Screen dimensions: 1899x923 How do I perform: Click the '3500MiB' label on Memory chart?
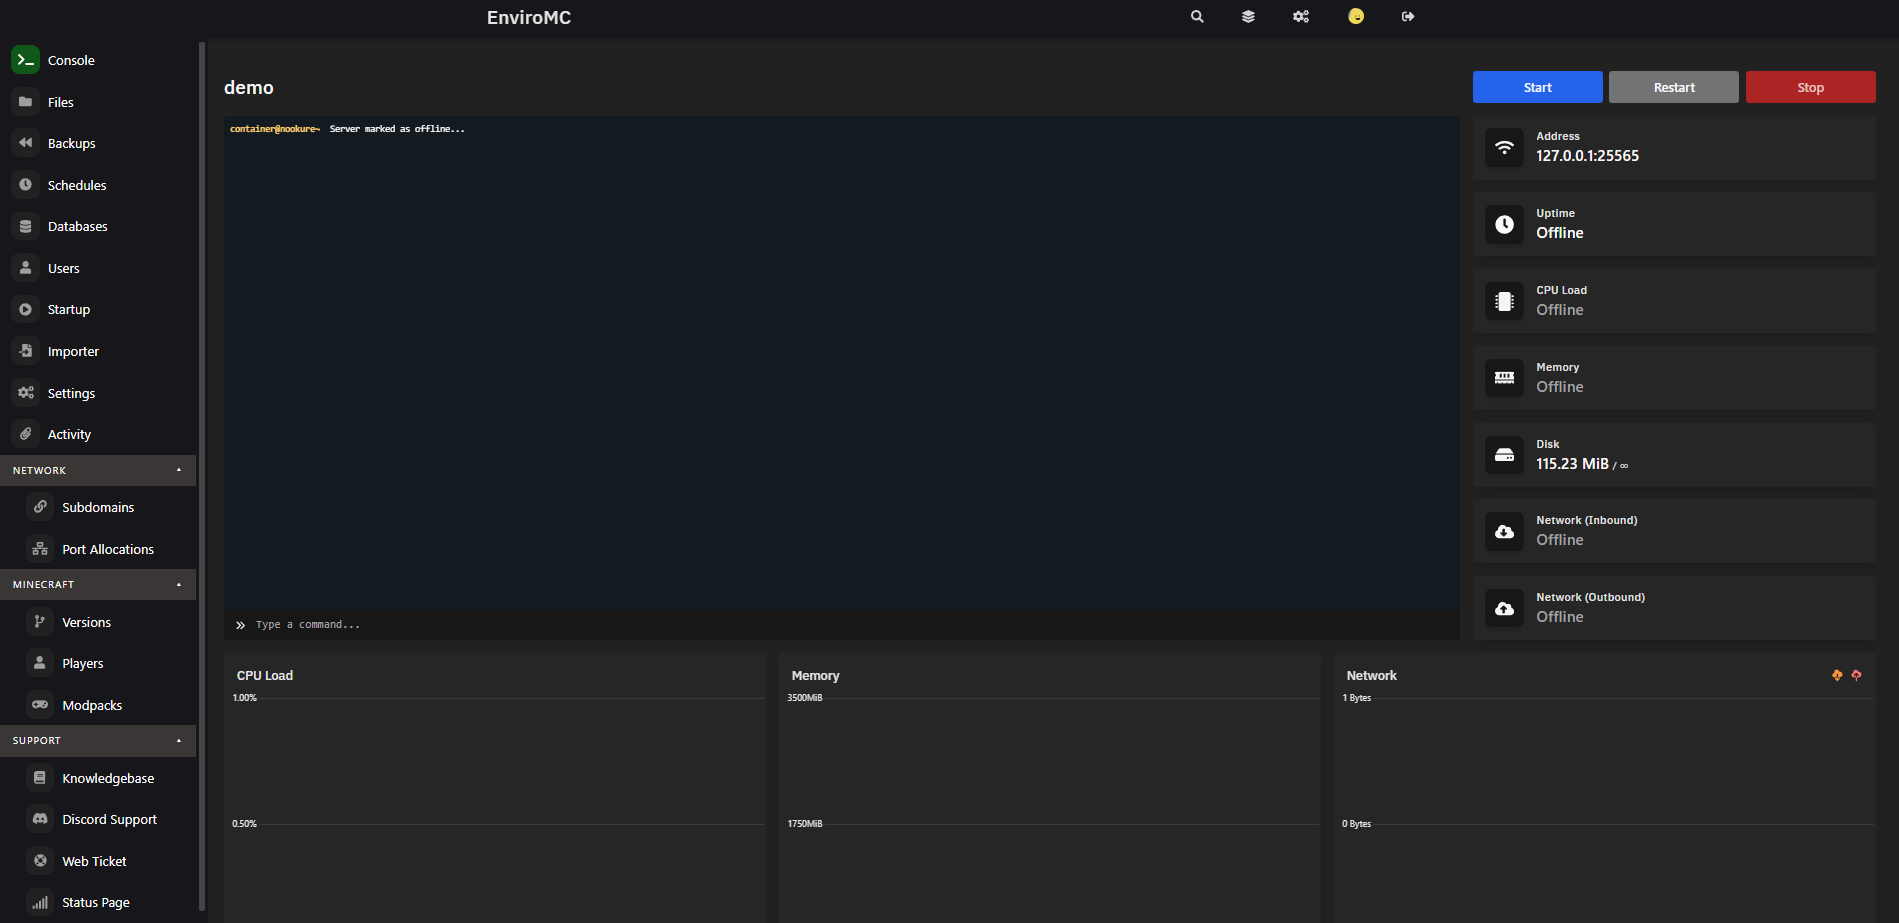(x=805, y=698)
